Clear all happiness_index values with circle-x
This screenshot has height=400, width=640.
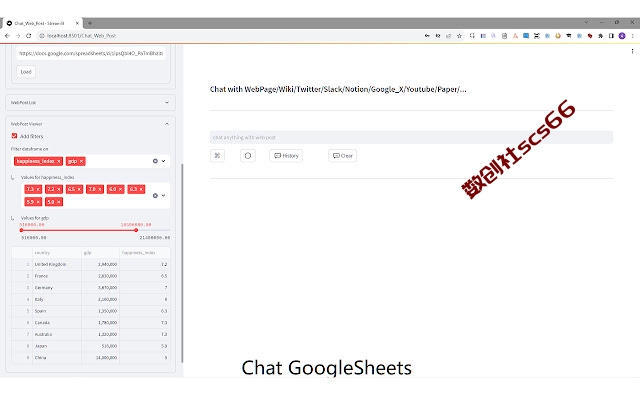pos(155,196)
